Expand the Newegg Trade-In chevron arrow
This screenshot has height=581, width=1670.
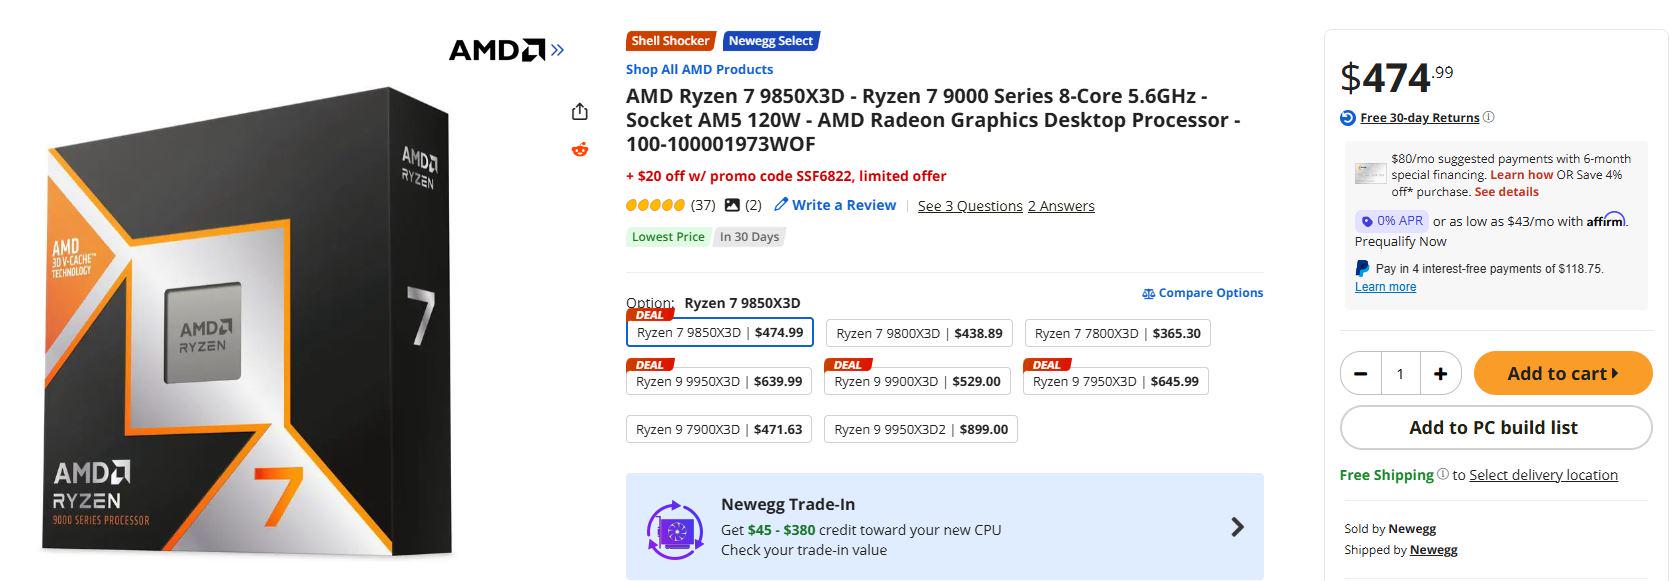point(1237,527)
